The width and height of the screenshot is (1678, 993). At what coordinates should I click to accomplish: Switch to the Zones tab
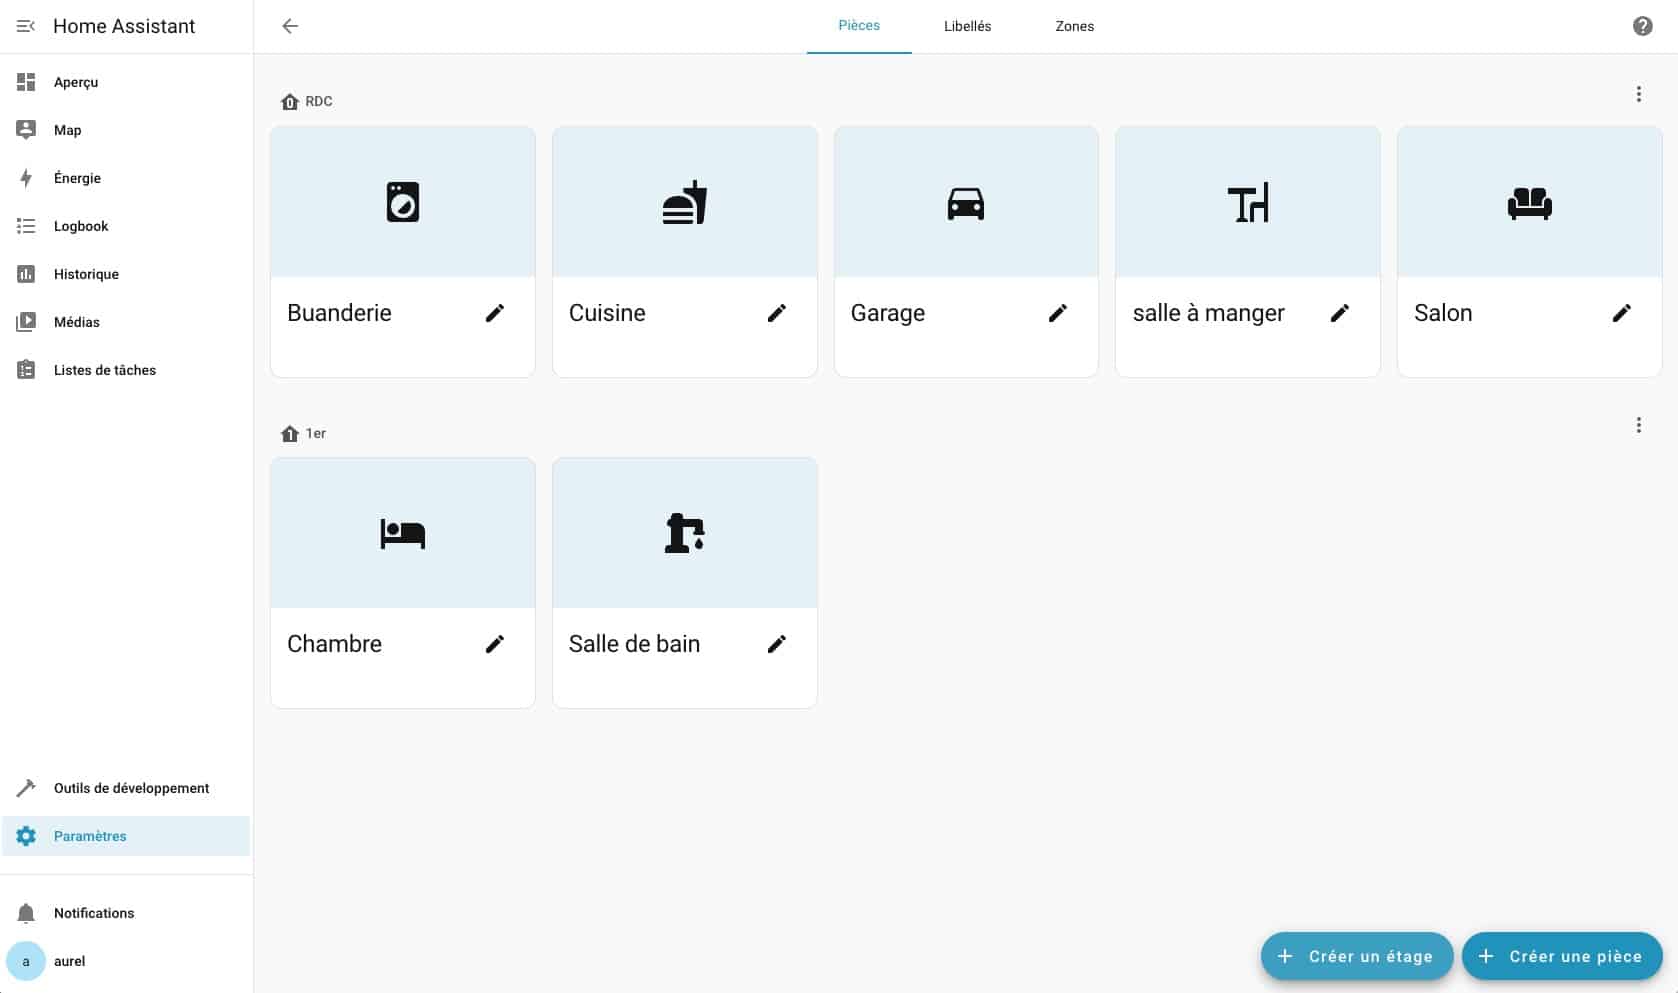tap(1074, 26)
